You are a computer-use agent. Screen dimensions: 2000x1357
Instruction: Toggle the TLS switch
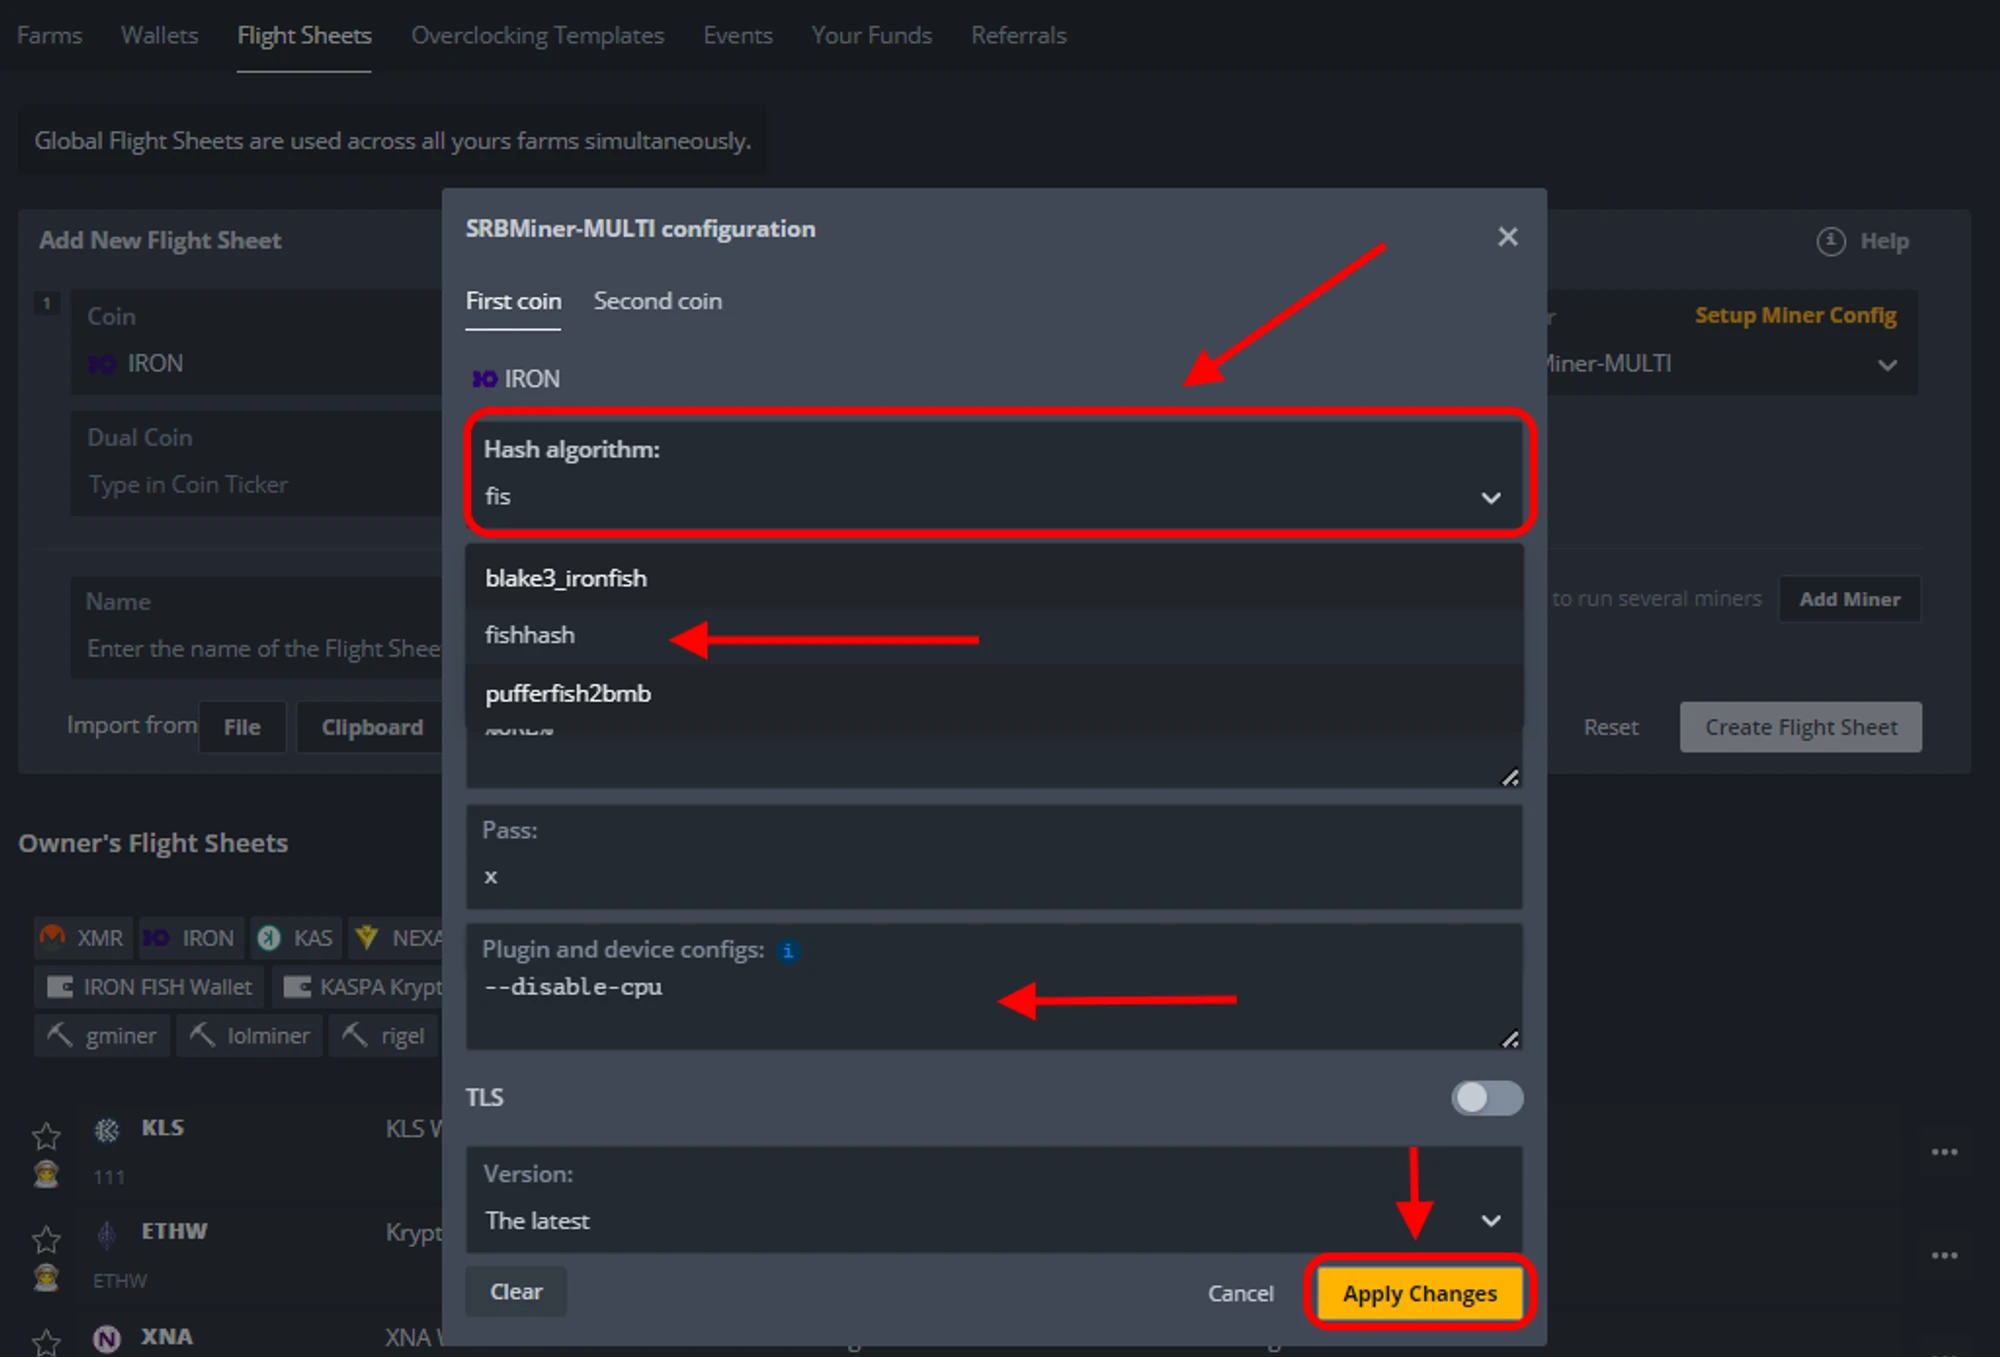(x=1486, y=1098)
